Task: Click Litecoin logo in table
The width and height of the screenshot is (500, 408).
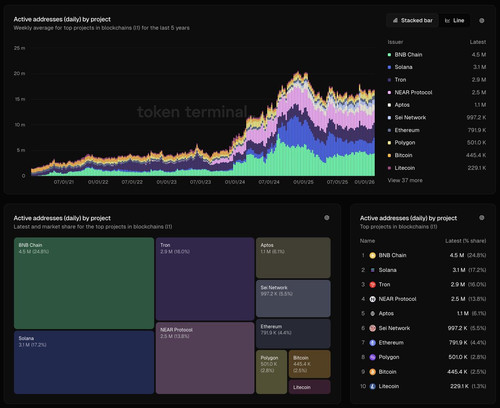Action: click(373, 386)
